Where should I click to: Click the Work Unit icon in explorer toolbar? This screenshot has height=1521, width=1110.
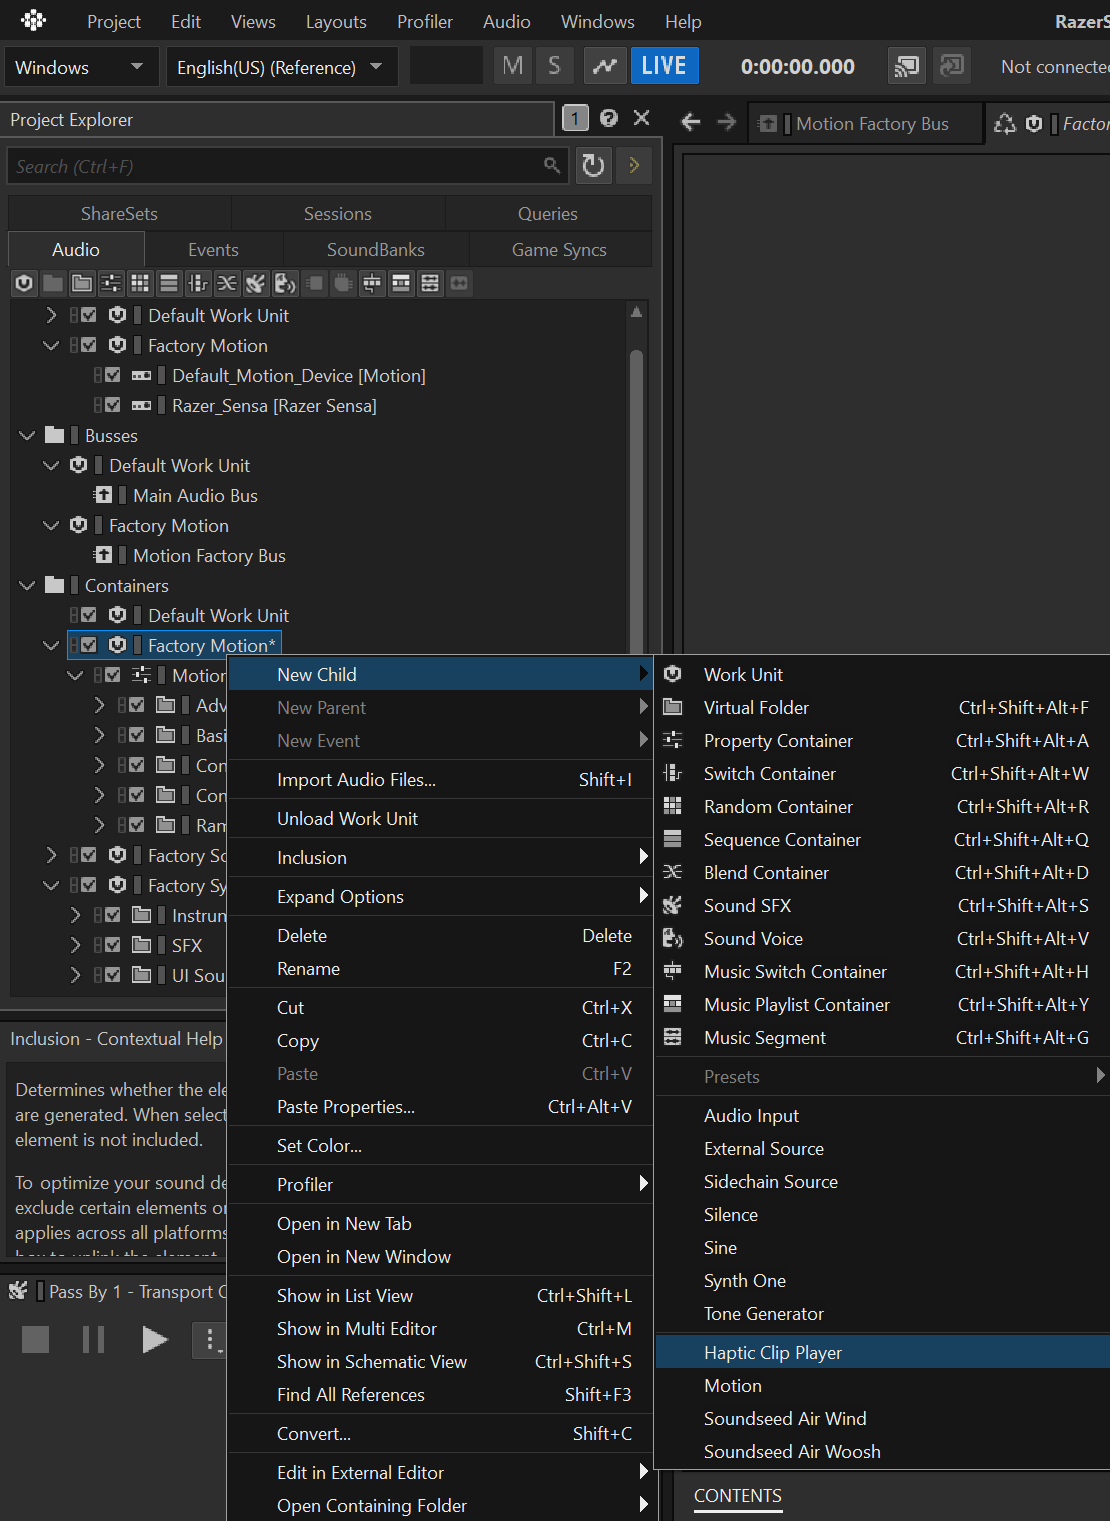point(24,283)
